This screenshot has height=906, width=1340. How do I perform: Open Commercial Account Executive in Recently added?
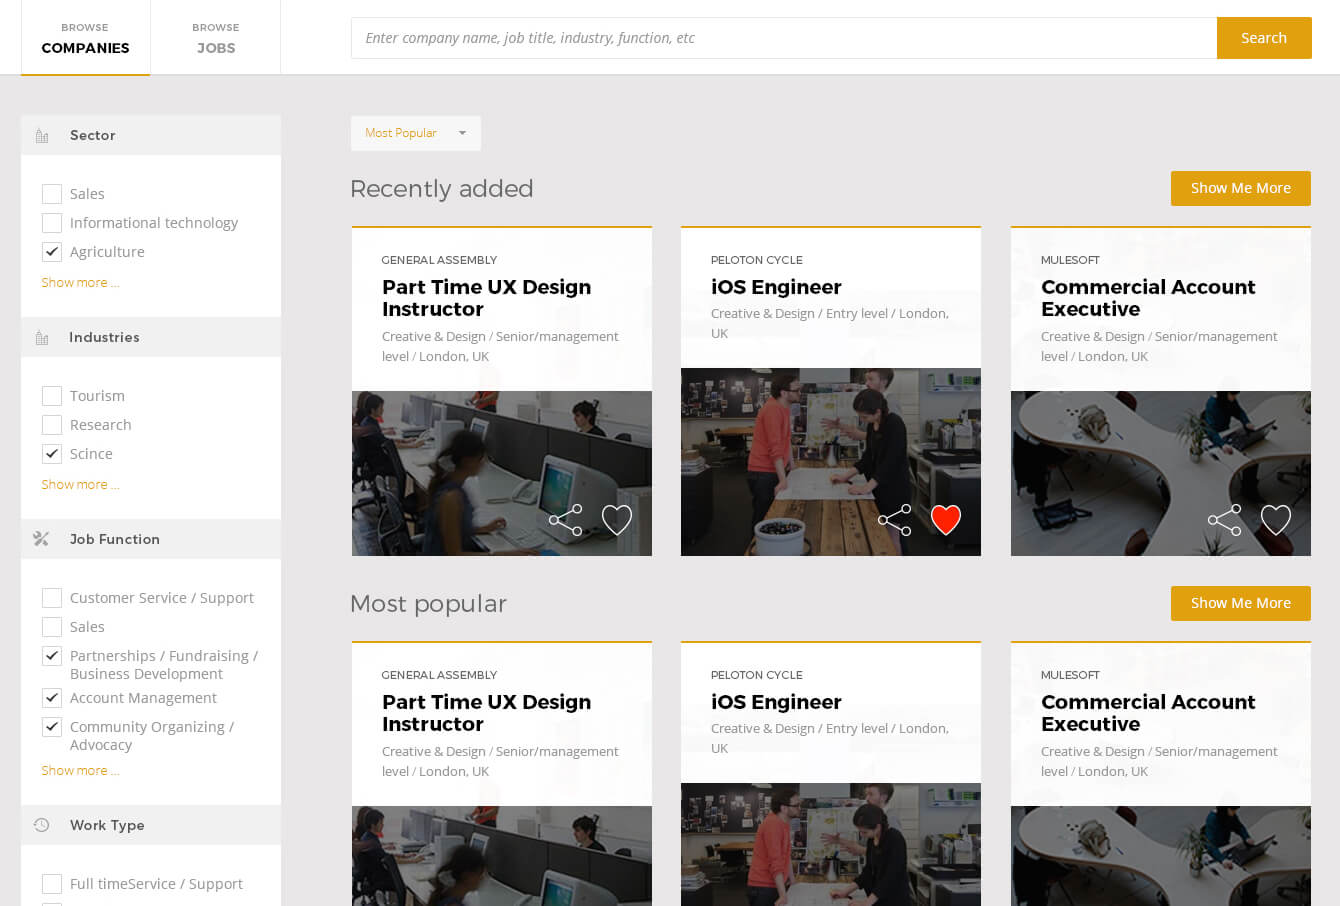1148,298
